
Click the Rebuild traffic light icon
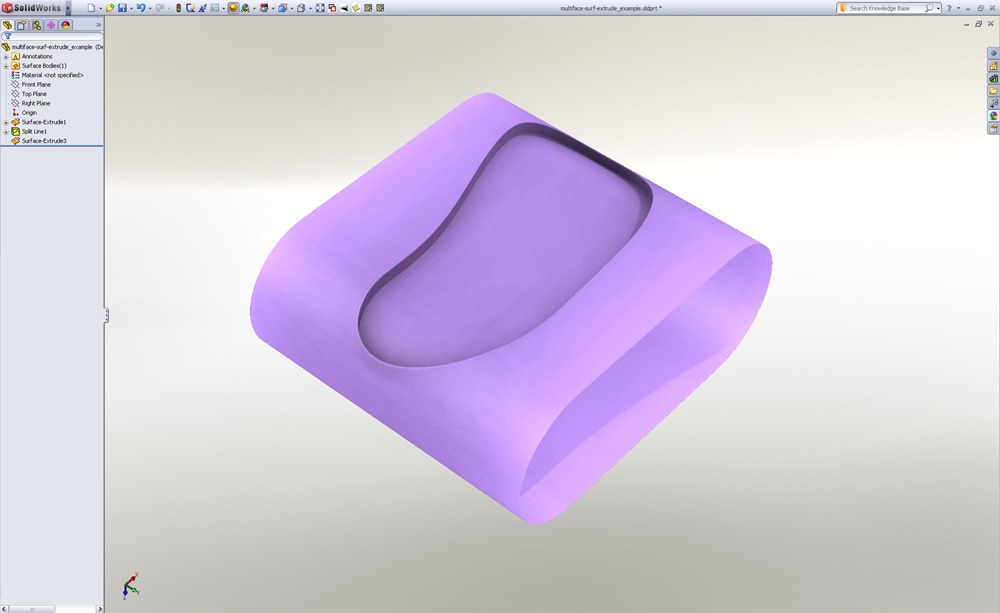click(178, 8)
